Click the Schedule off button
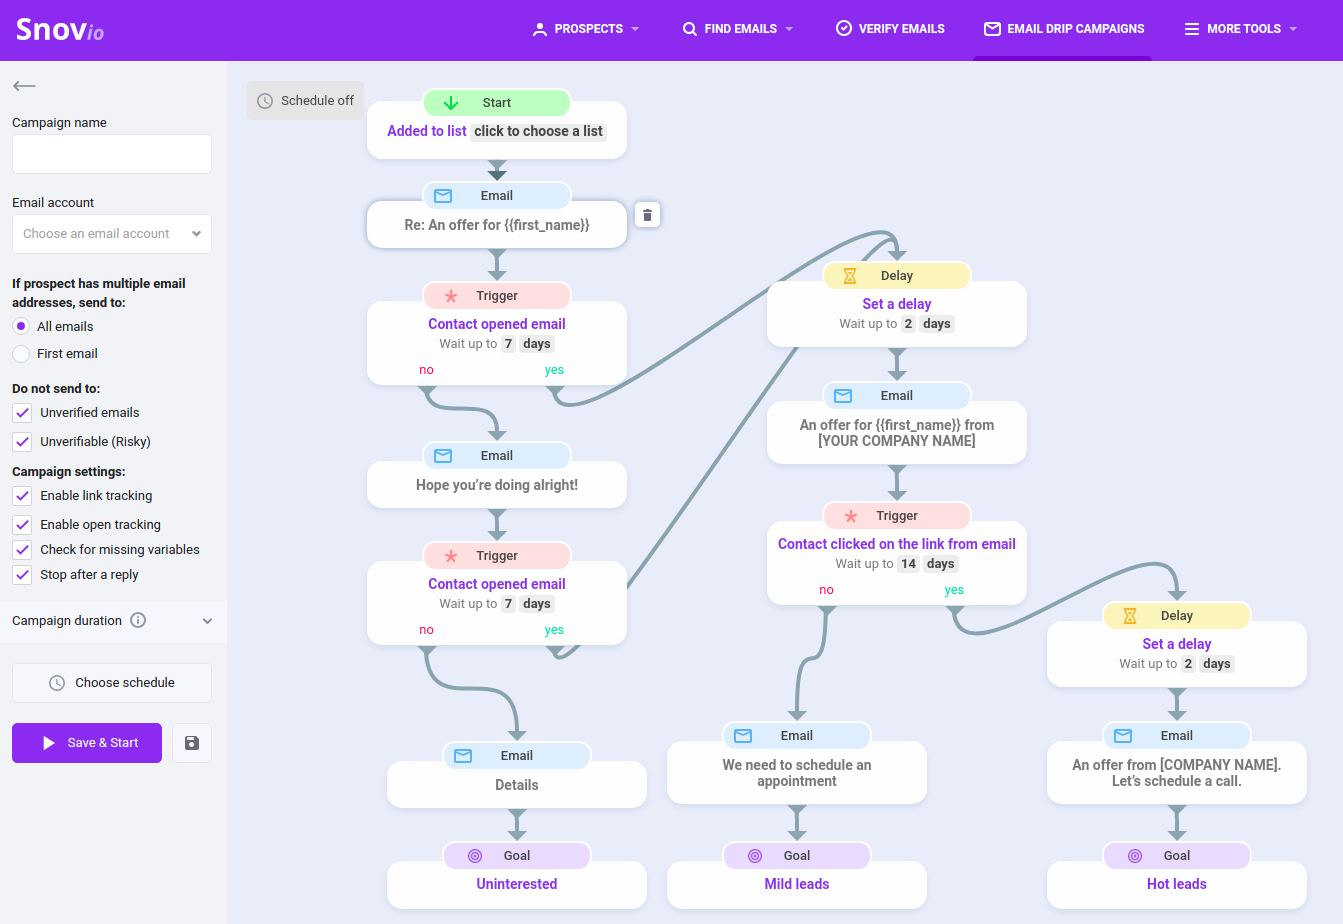The height and width of the screenshot is (924, 1343). (x=305, y=101)
